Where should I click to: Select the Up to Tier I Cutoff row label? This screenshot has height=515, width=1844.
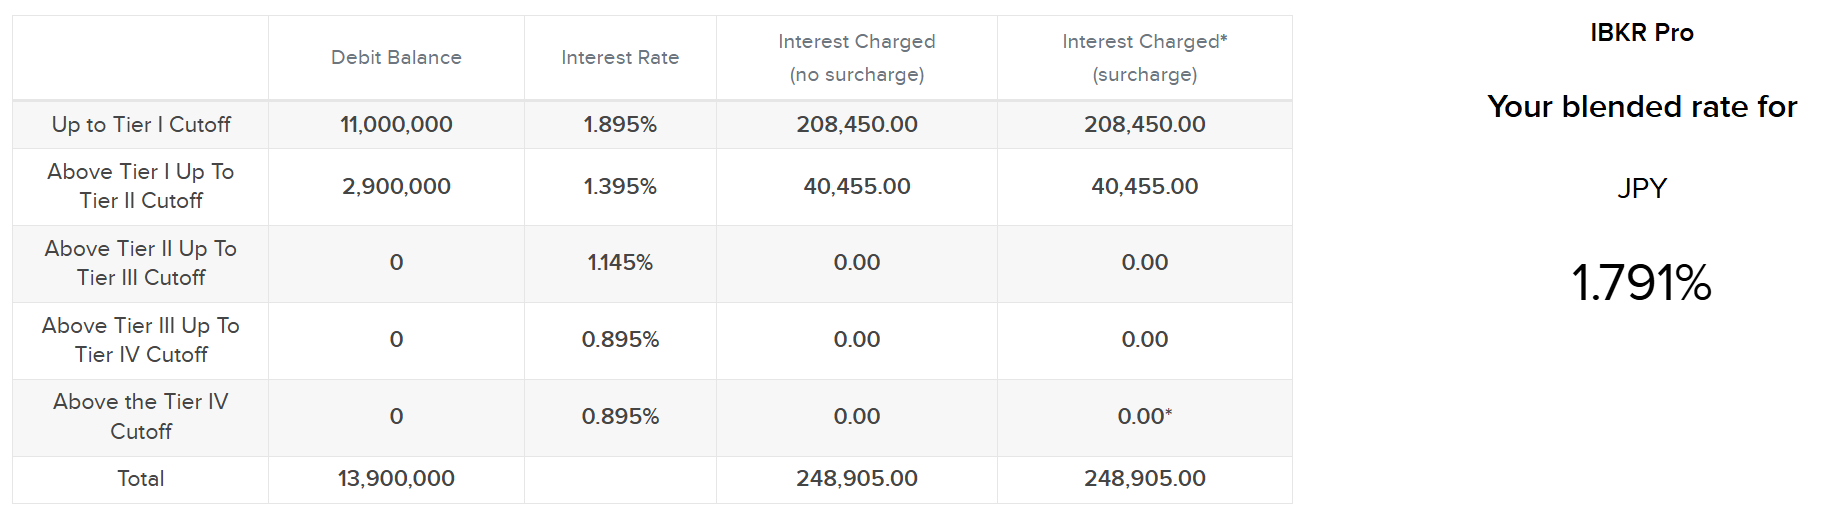(x=141, y=125)
